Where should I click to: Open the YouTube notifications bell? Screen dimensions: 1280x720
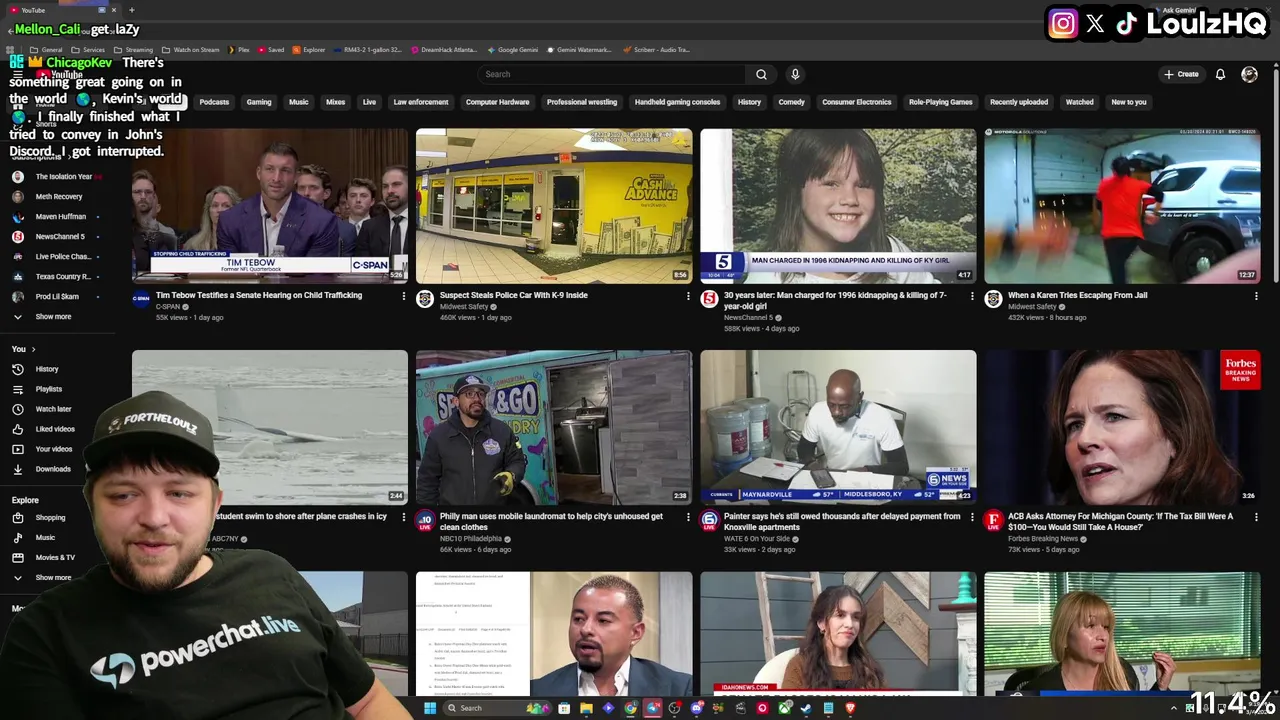tap(1220, 74)
